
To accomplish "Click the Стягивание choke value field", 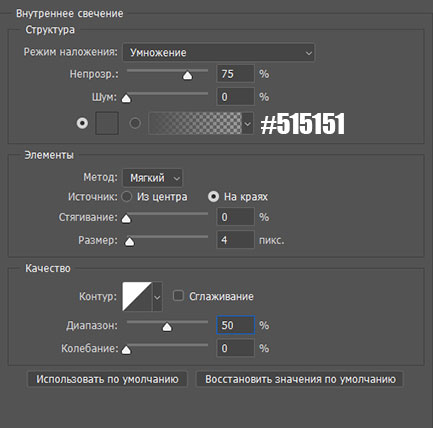I will [235, 217].
